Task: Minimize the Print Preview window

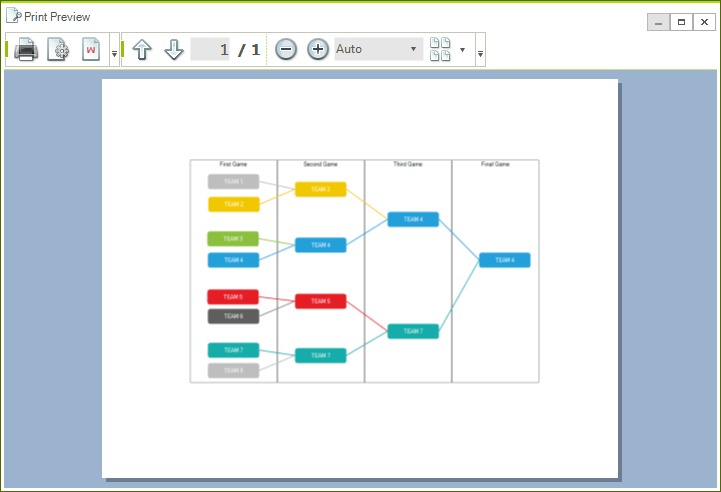Action: point(658,22)
